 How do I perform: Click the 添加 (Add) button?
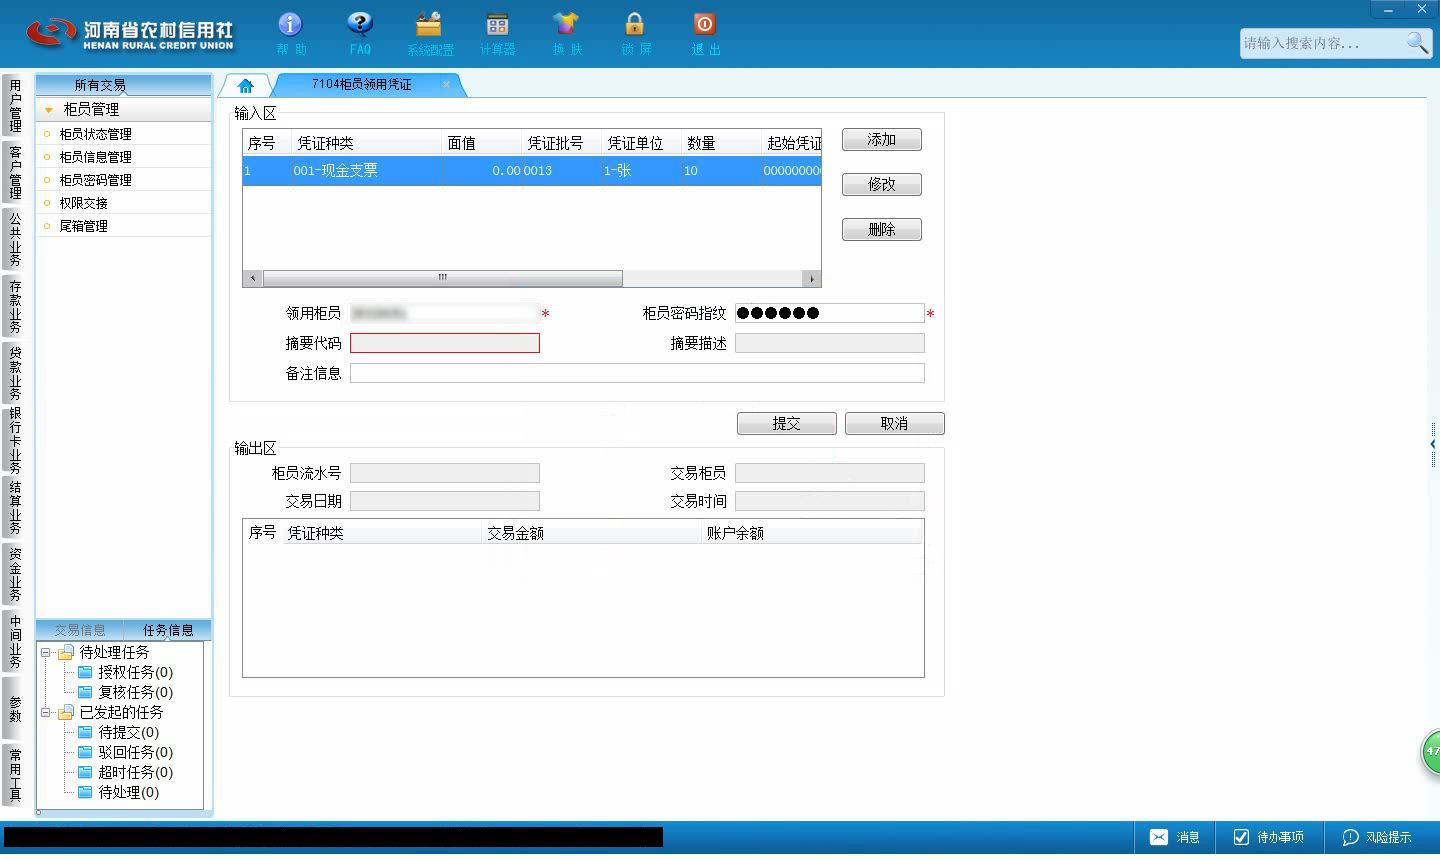881,140
